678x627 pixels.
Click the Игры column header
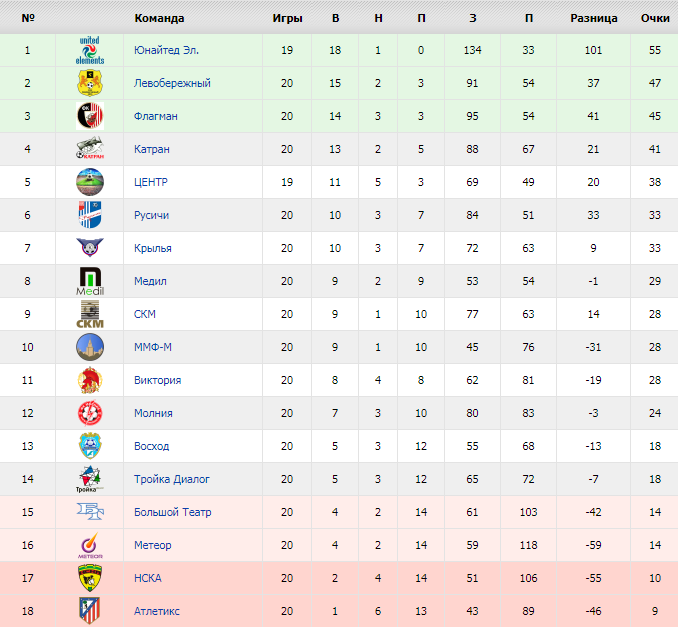click(287, 18)
